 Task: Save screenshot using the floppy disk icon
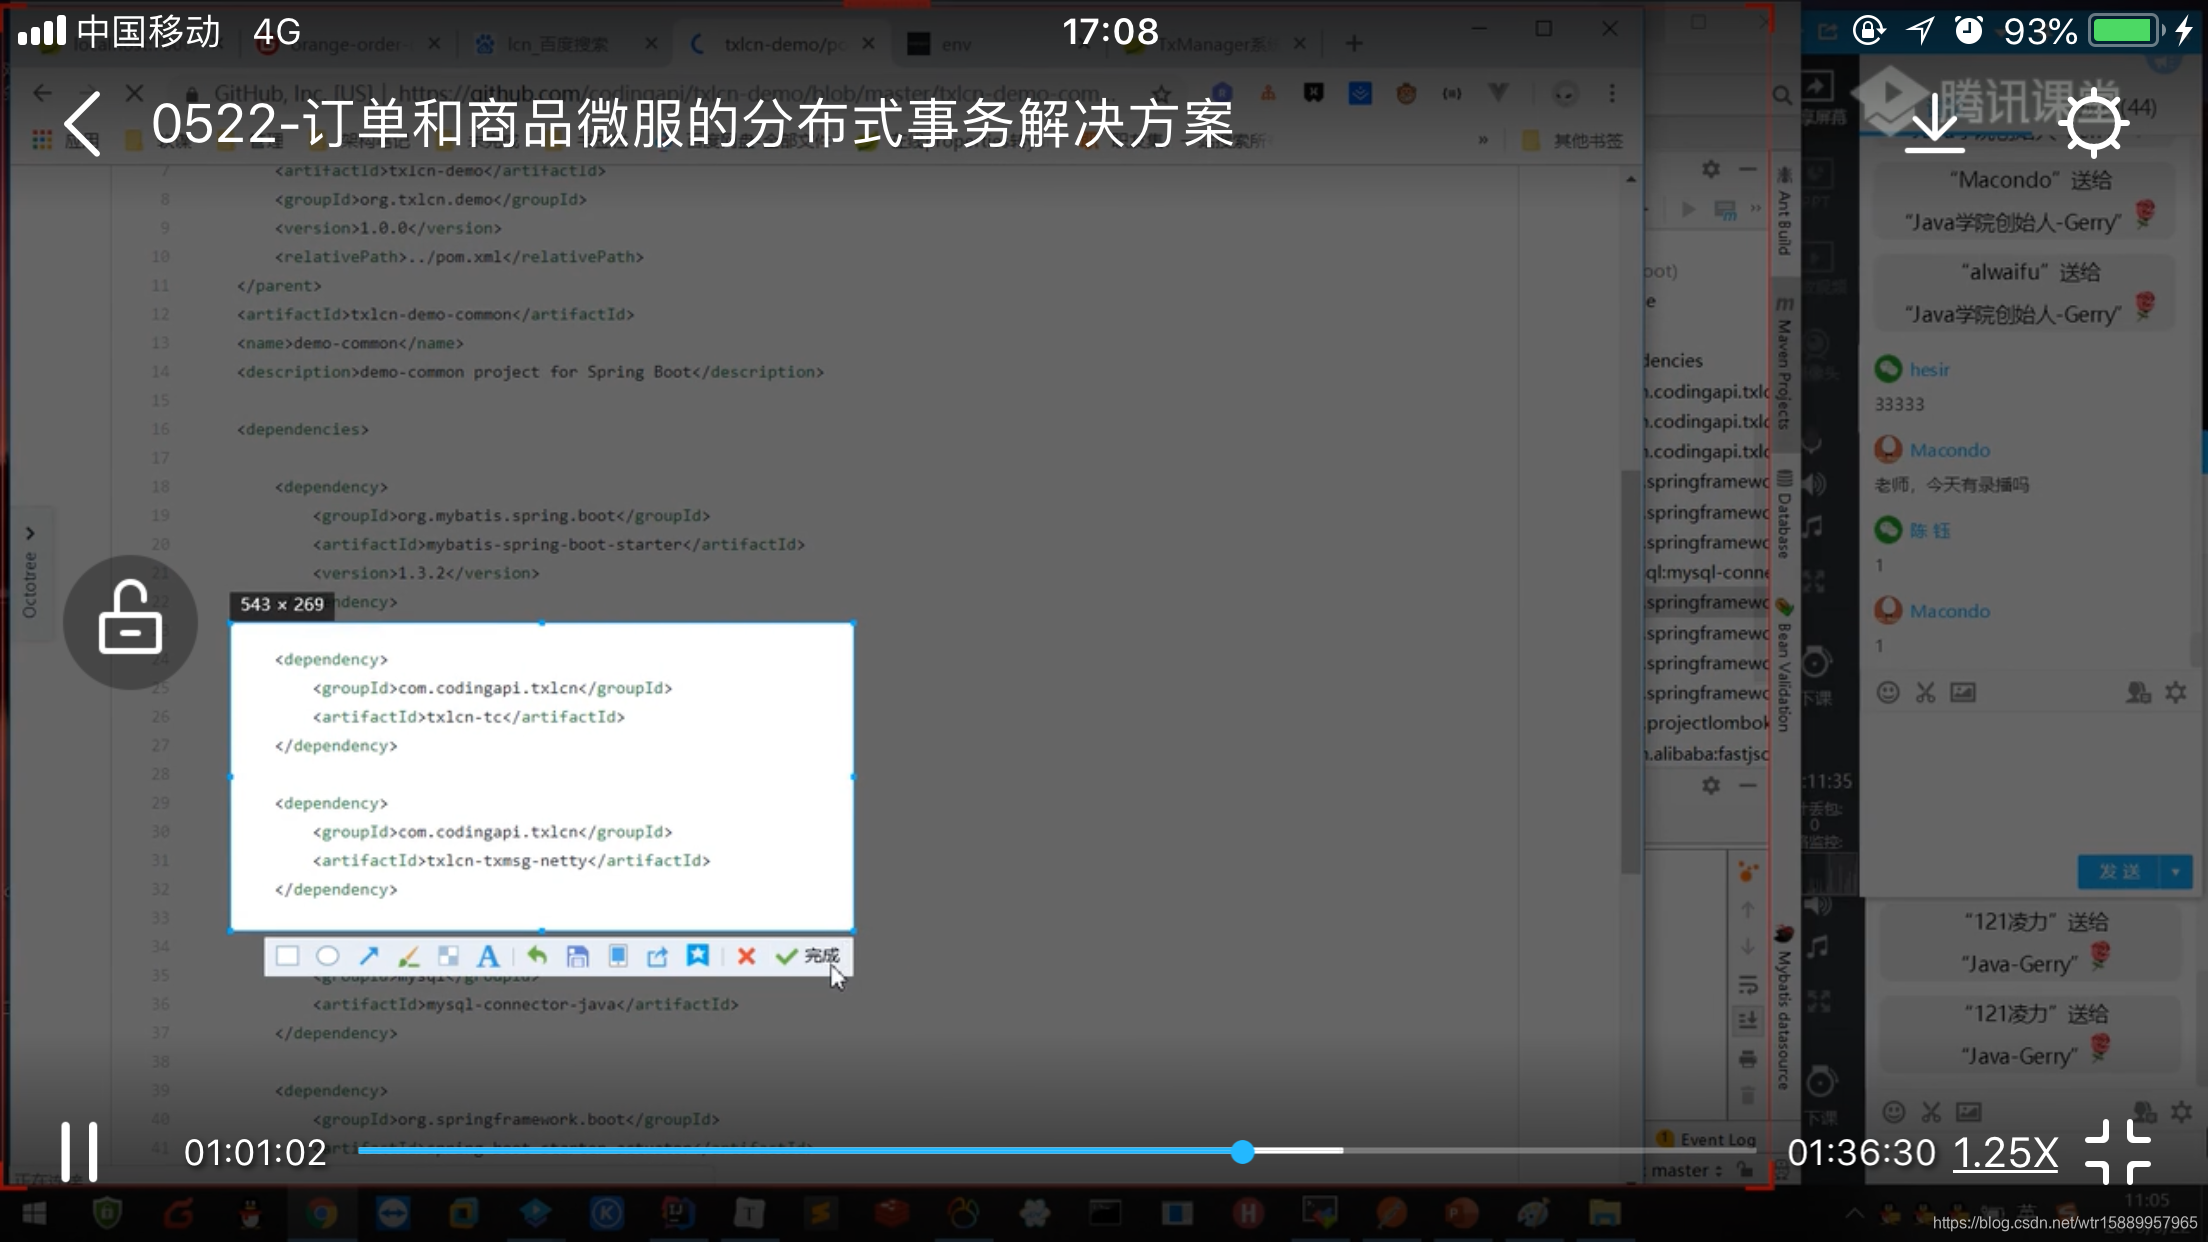(x=577, y=956)
